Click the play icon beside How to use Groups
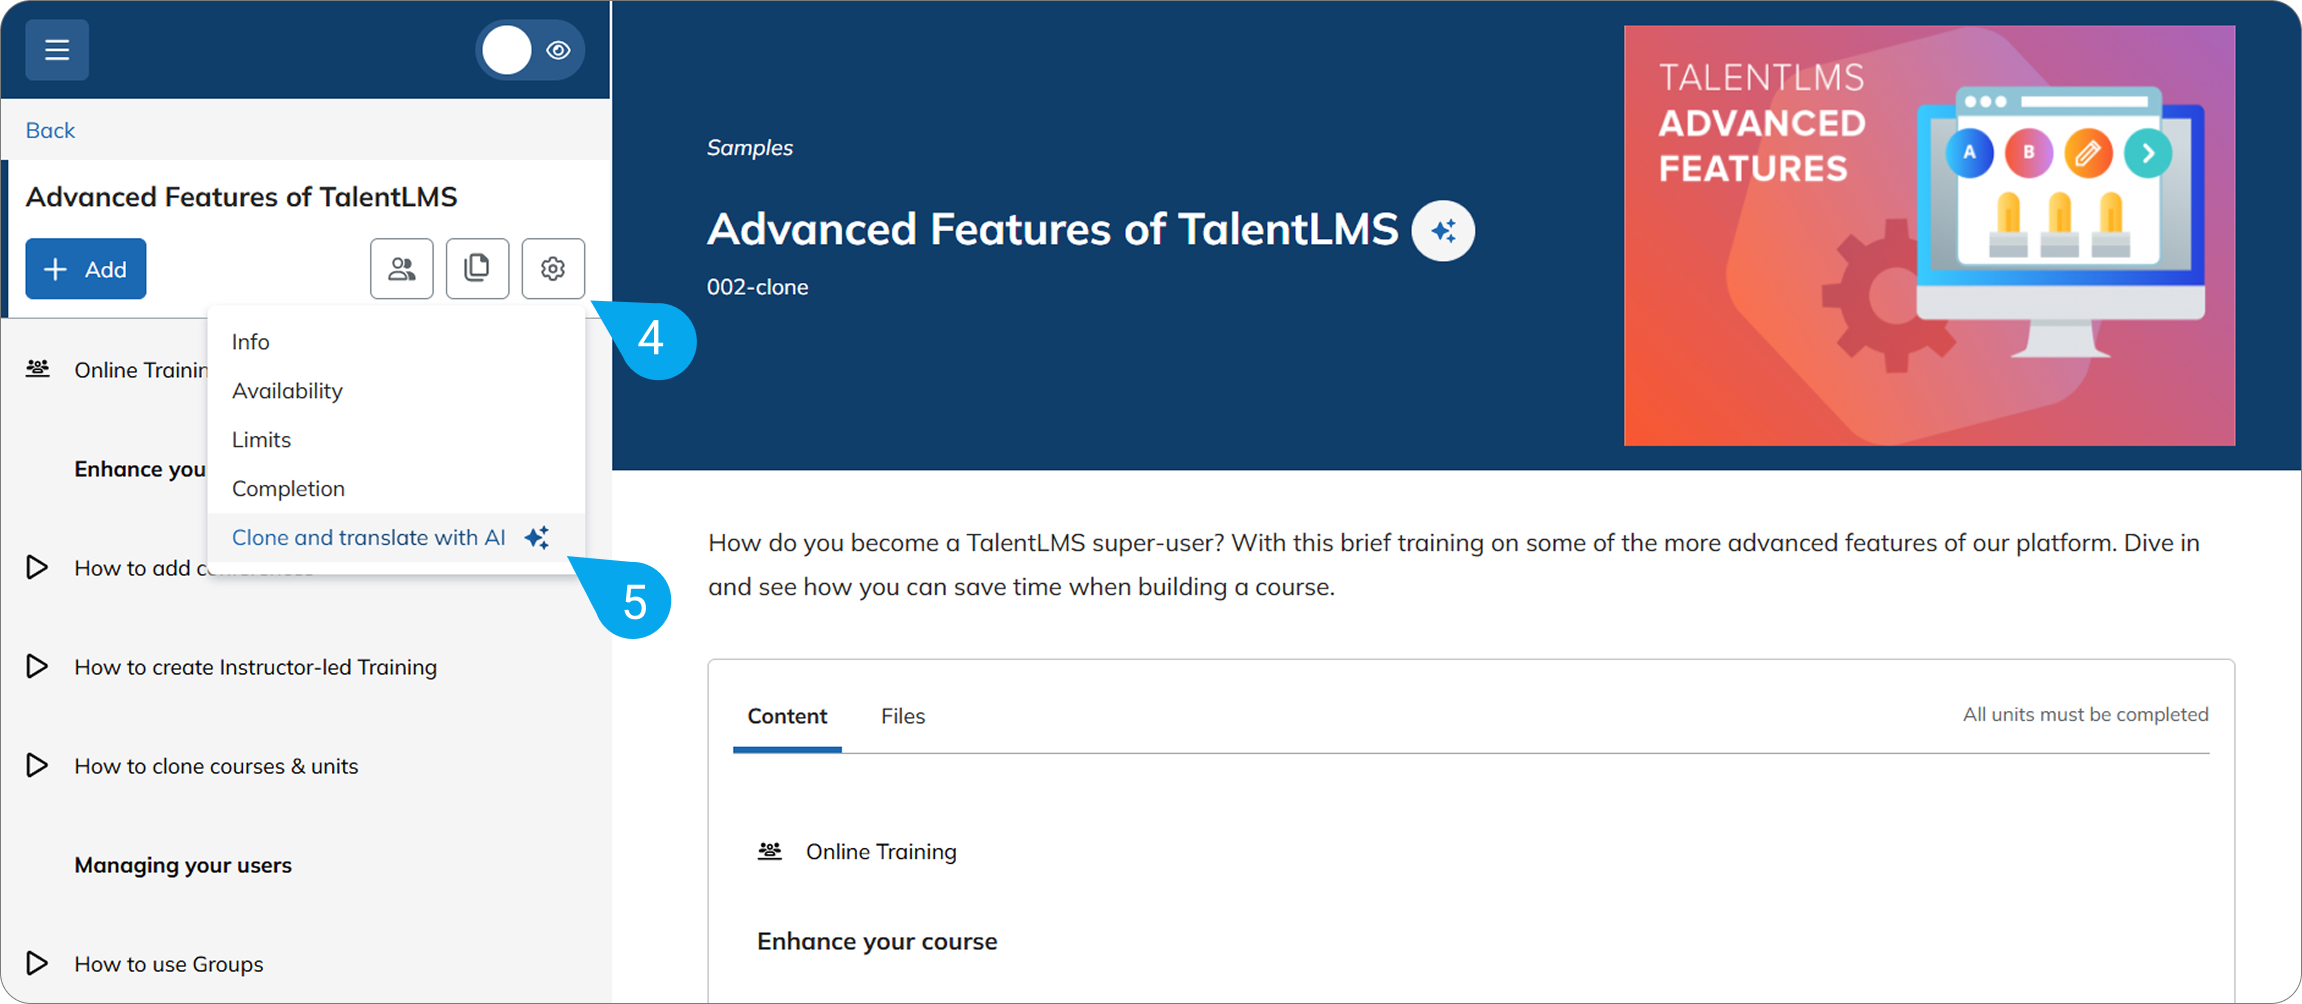Image resolution: width=2302 pixels, height=1004 pixels. click(x=37, y=963)
